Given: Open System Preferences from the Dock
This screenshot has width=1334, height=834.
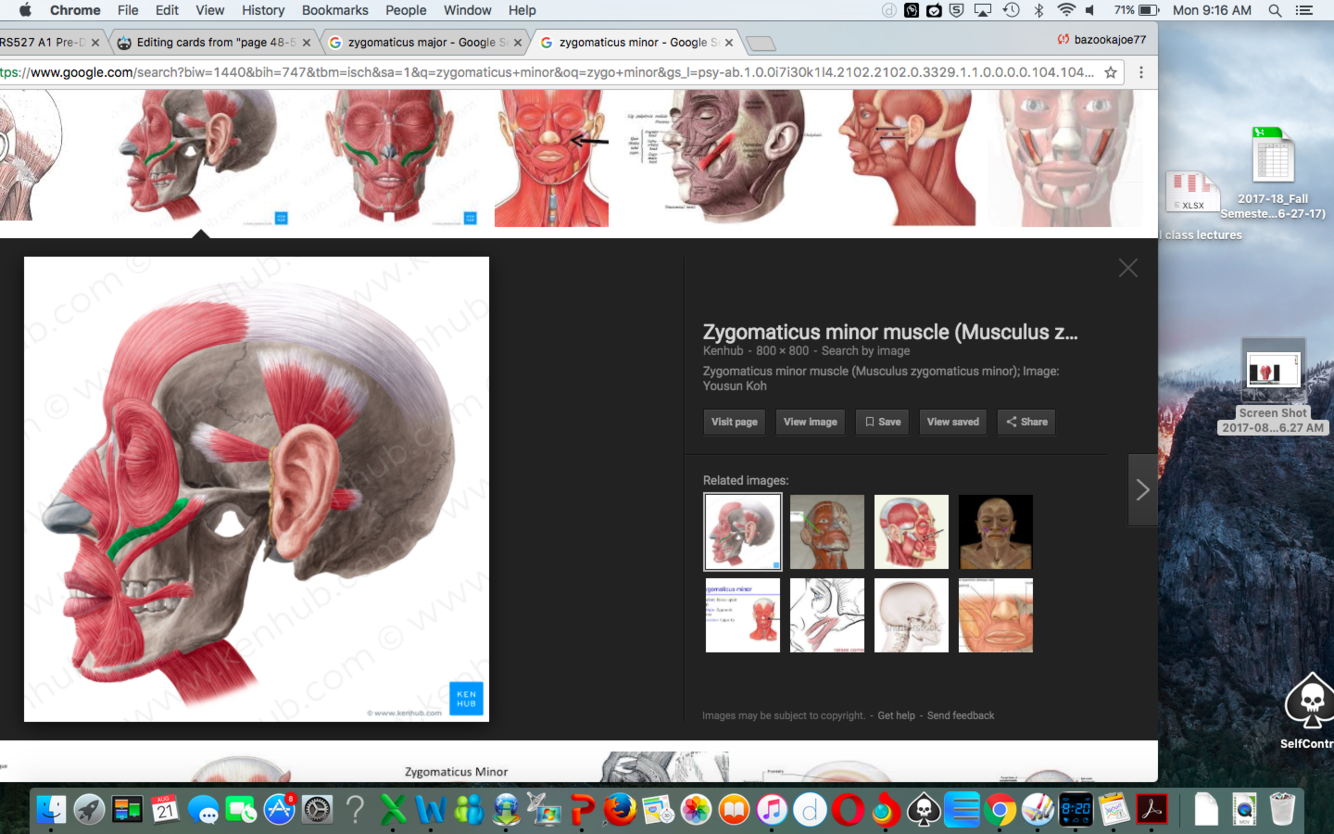Looking at the screenshot, I should (317, 809).
